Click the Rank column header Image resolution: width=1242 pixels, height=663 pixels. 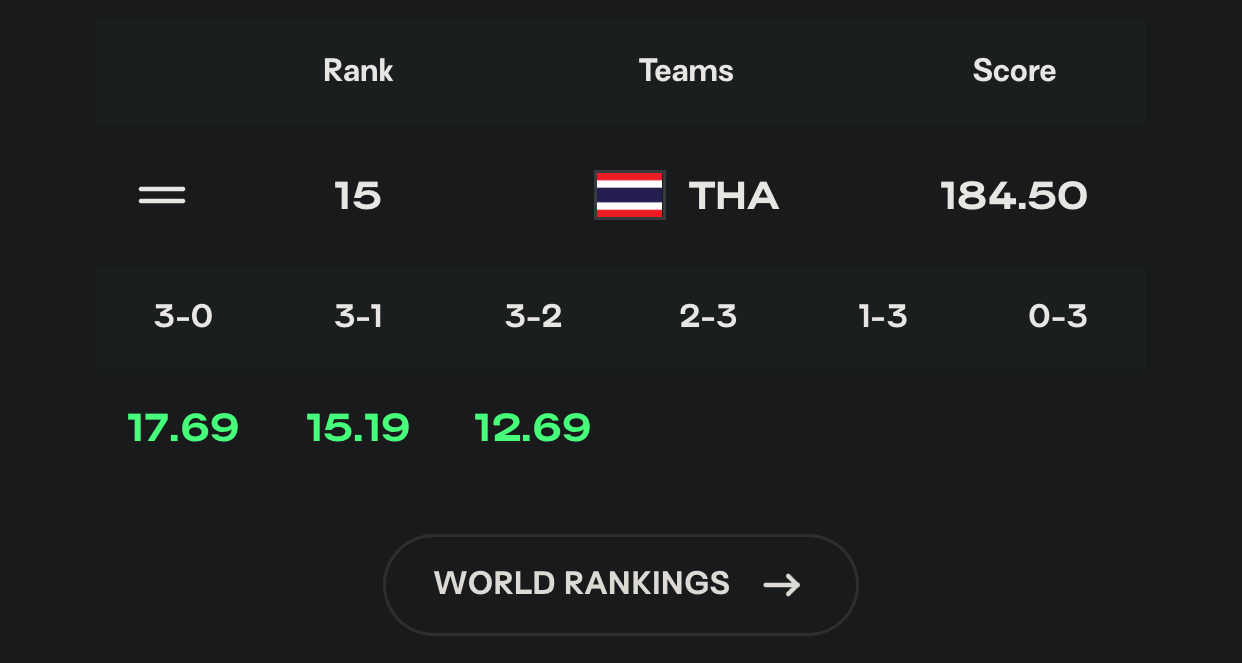(x=358, y=71)
